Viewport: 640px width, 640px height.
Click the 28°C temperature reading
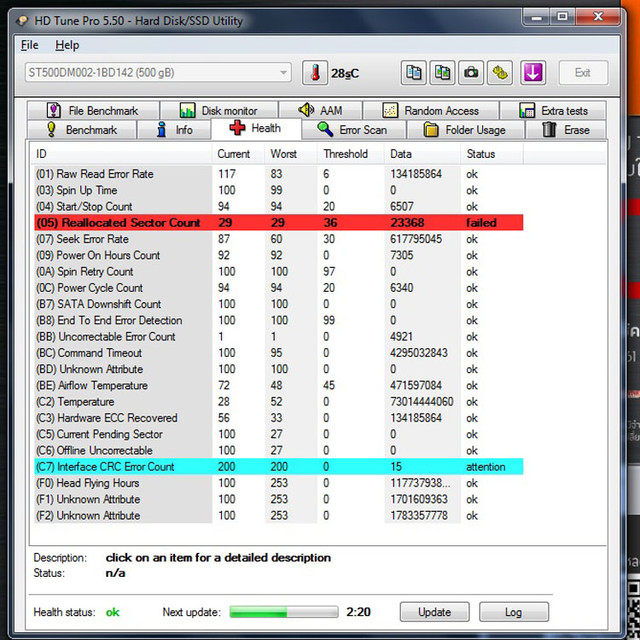[x=345, y=73]
